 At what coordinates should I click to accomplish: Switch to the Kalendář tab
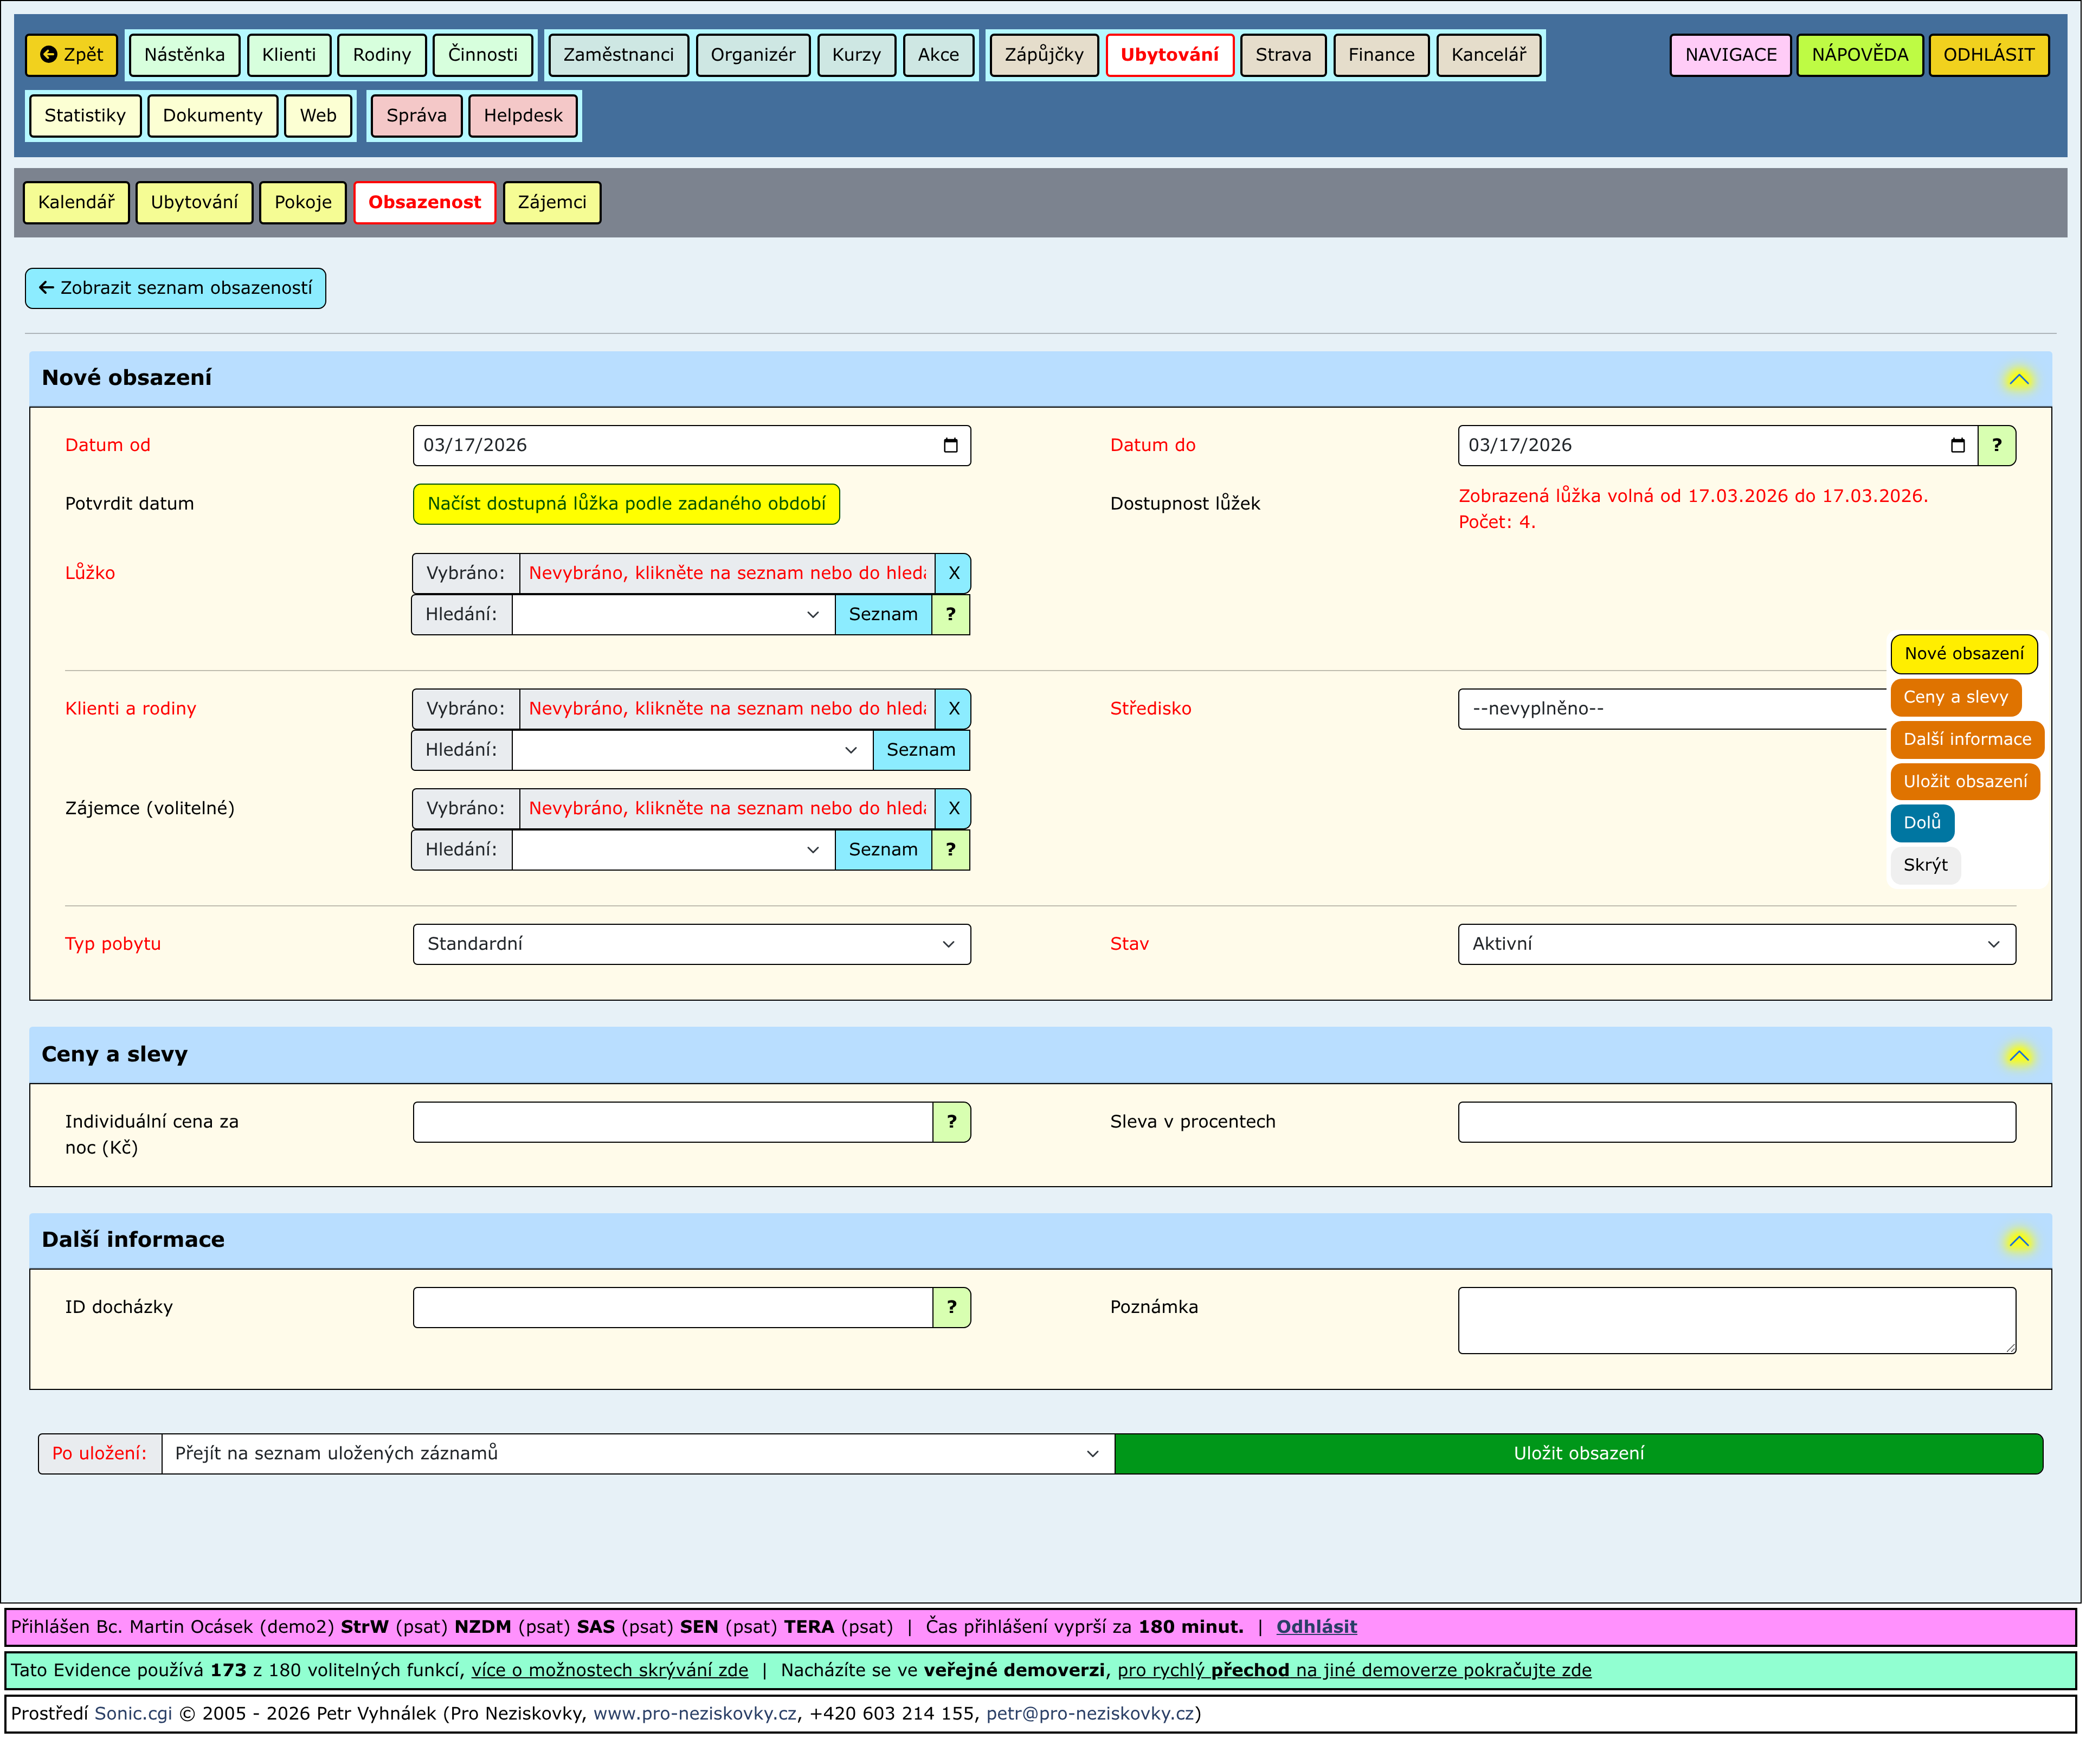(76, 202)
